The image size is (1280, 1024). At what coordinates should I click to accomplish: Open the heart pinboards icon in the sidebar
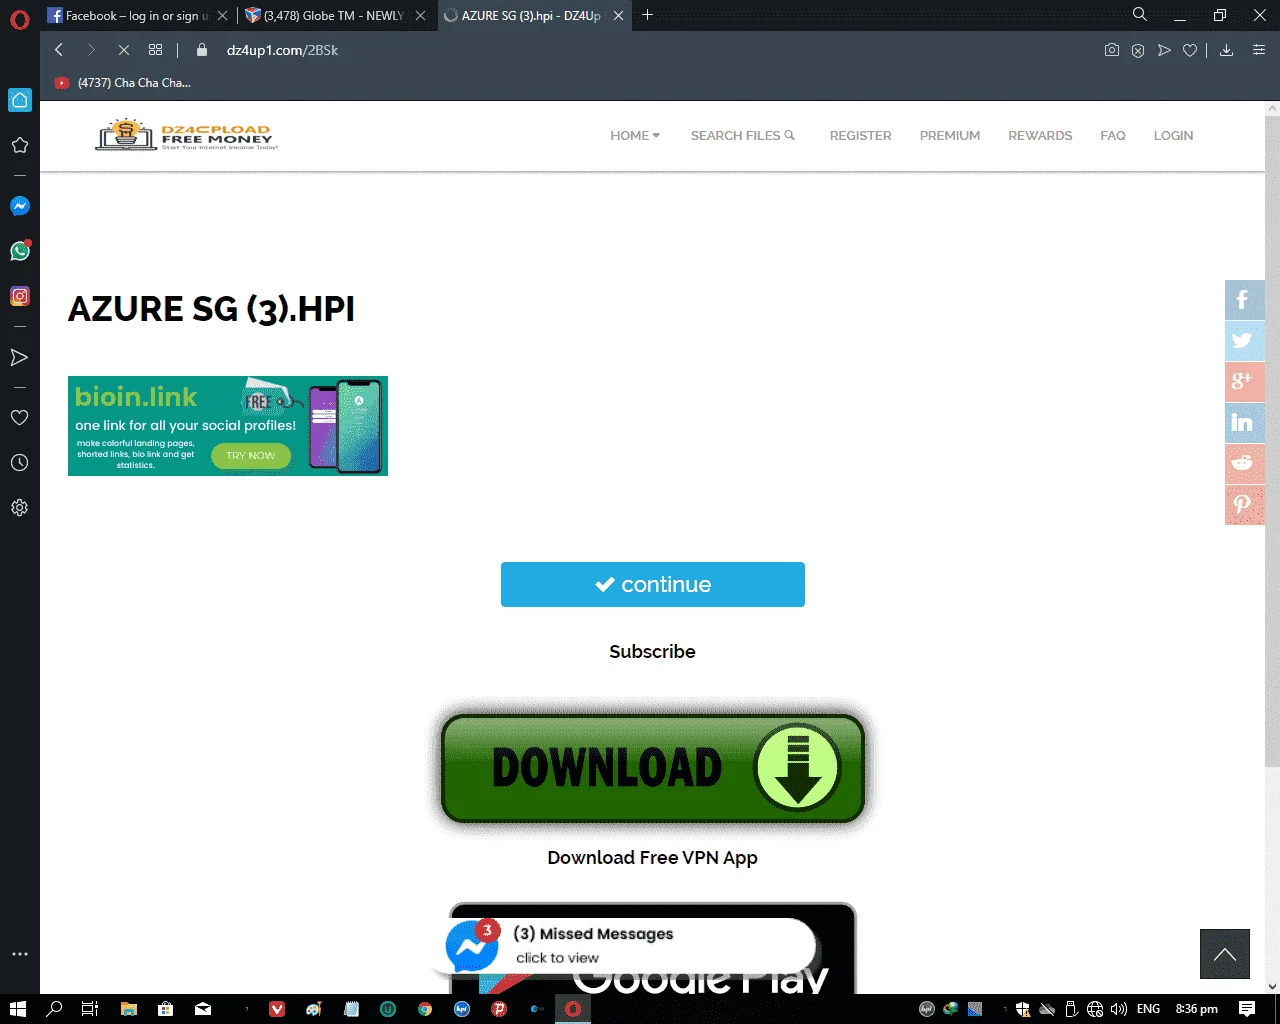coord(19,417)
